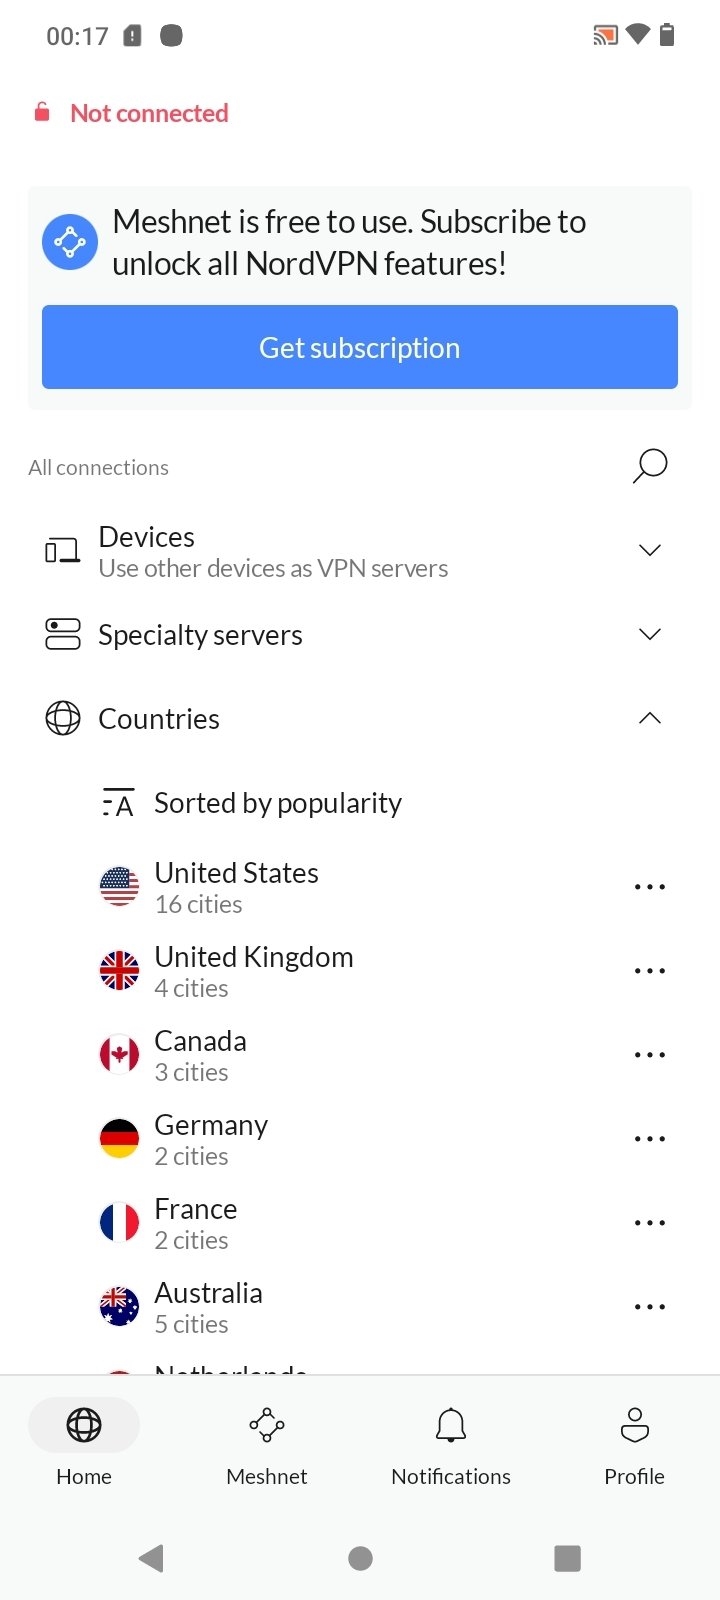Tap the Australia flag icon
Screen dimensions: 720x1600
(119, 1306)
